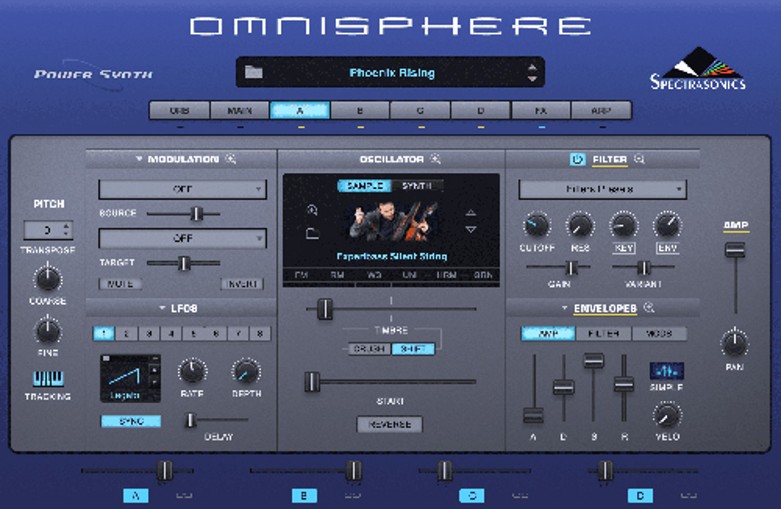The height and width of the screenshot is (509, 781).
Task: Click the LFO Depth knob
Action: (246, 372)
